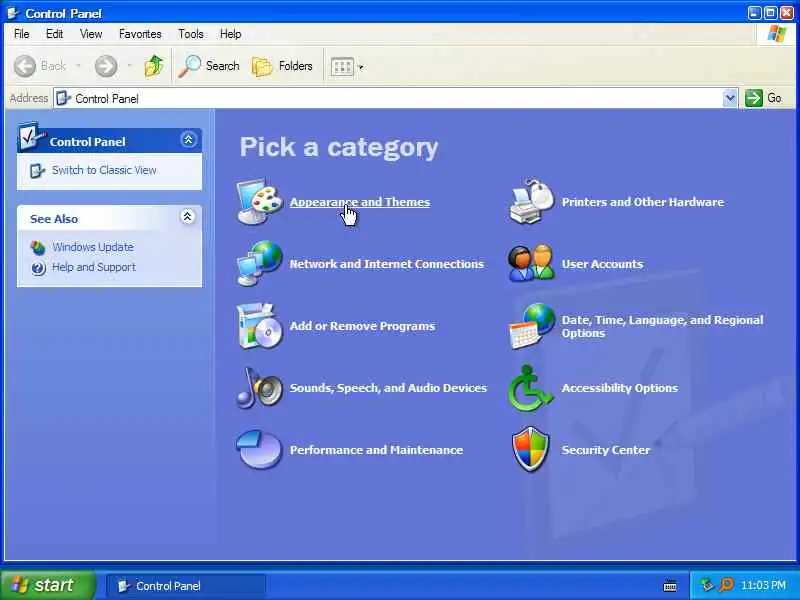Click the Control Panel icon in address bar
This screenshot has width=800, height=600.
[x=63, y=98]
